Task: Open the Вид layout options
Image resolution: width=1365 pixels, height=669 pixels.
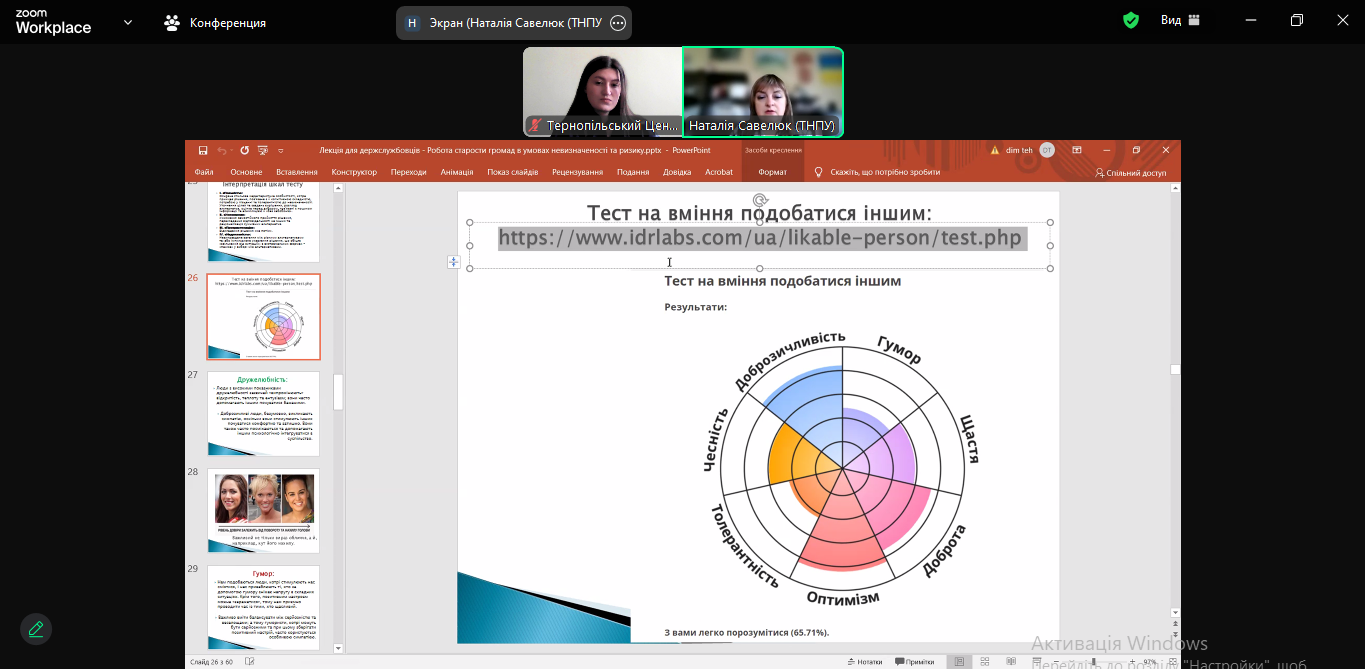Action: point(1180,20)
